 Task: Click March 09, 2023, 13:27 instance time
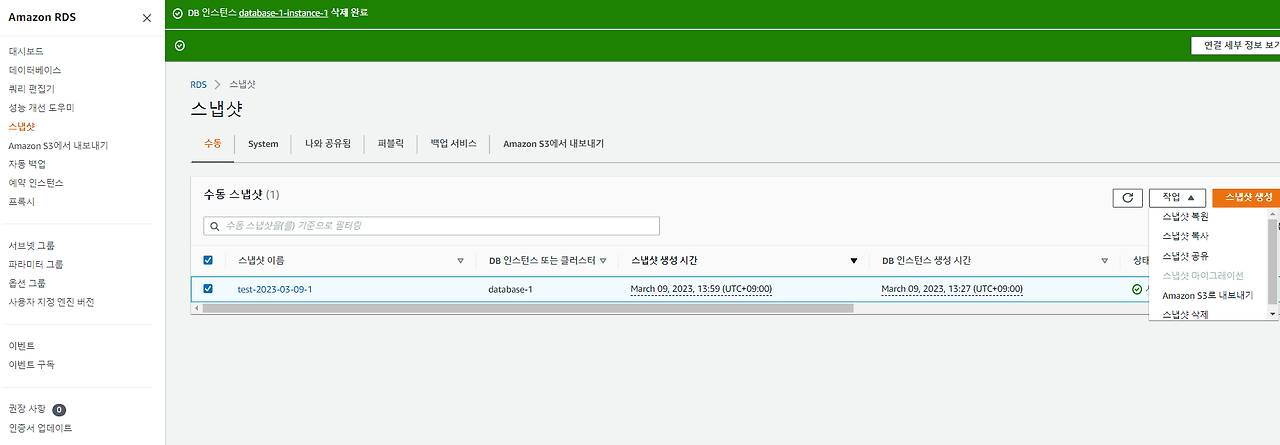point(952,289)
